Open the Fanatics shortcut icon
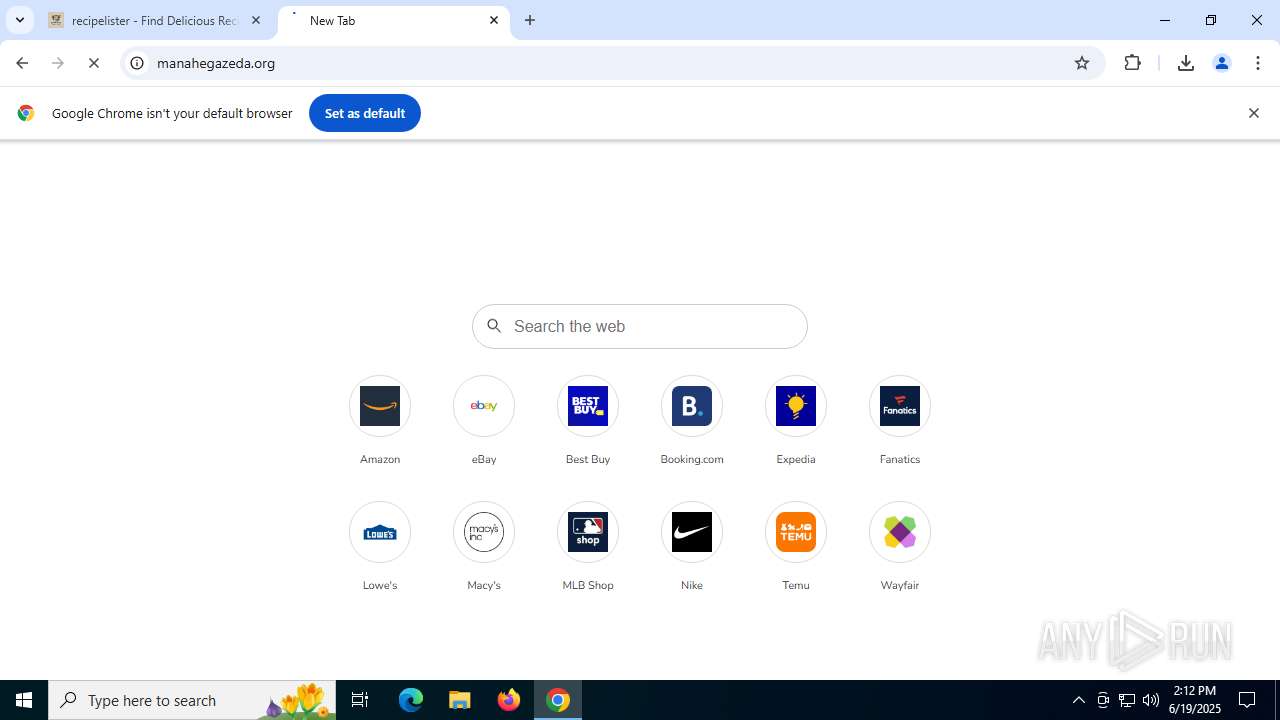 click(x=900, y=406)
